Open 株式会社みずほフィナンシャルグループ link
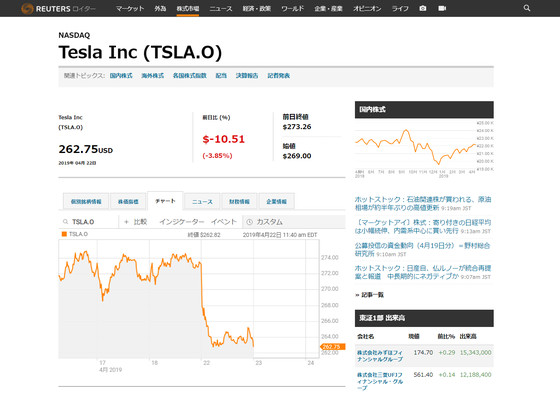This screenshot has width=560, height=394. click(380, 356)
